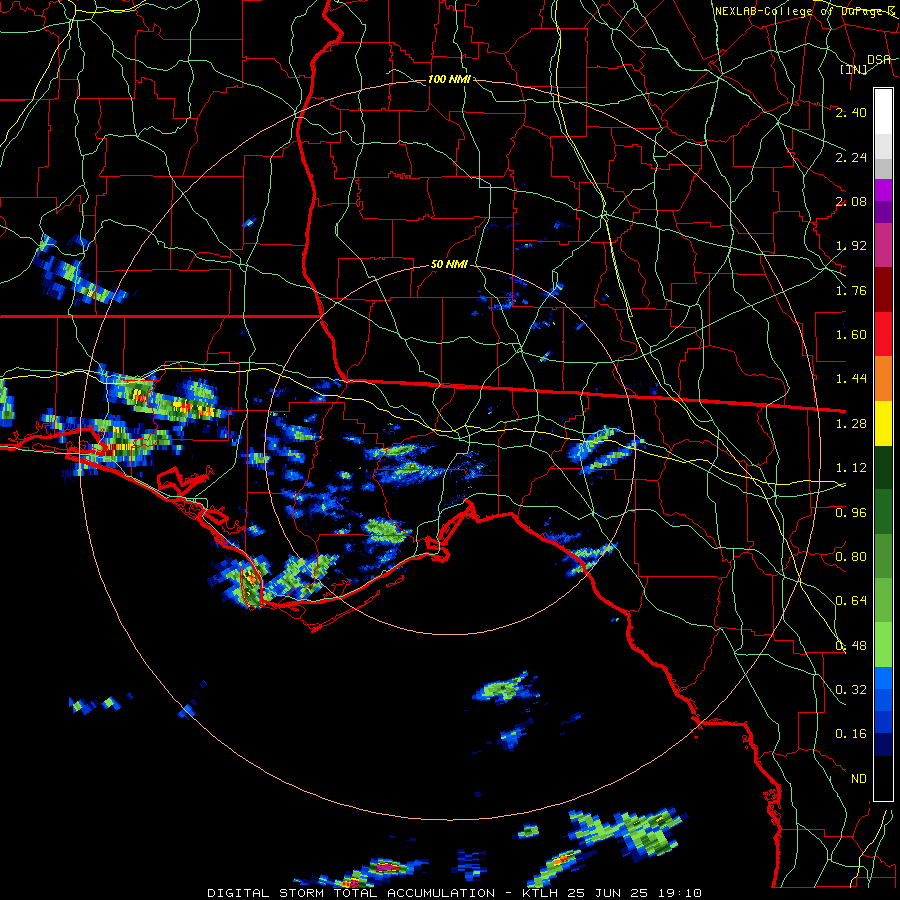Click the bright red swatch in the color scale
This screenshot has width=900, height=900.
pyautogui.click(x=883, y=334)
